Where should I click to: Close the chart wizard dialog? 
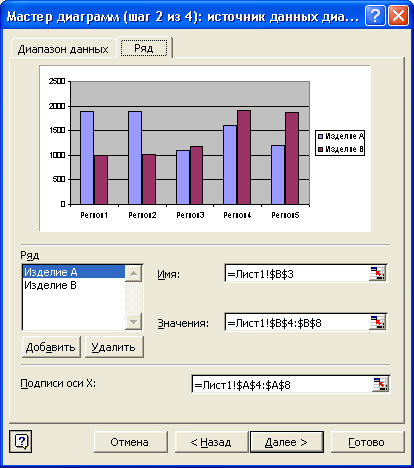click(398, 15)
